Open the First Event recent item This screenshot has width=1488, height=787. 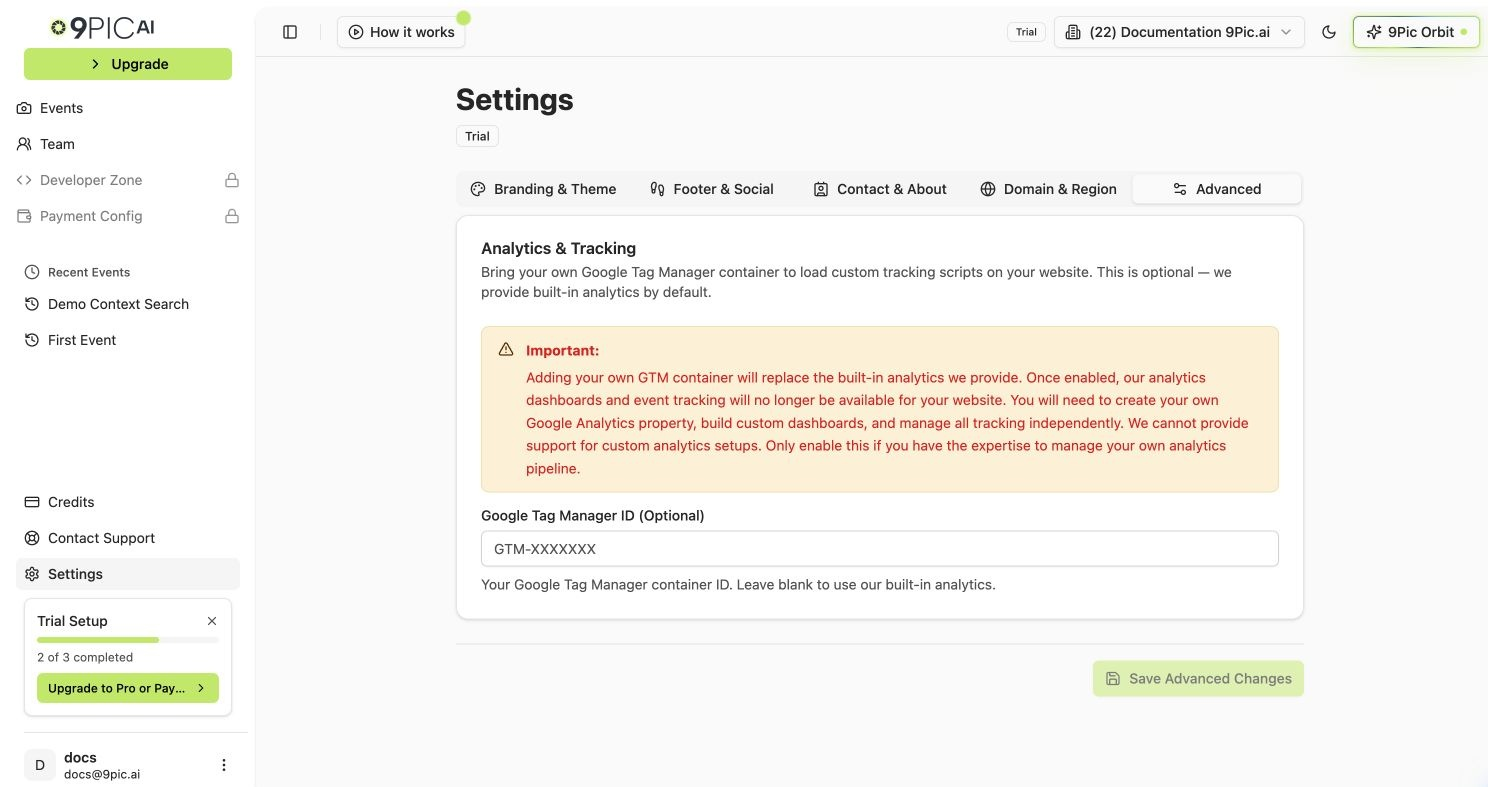coord(128,340)
